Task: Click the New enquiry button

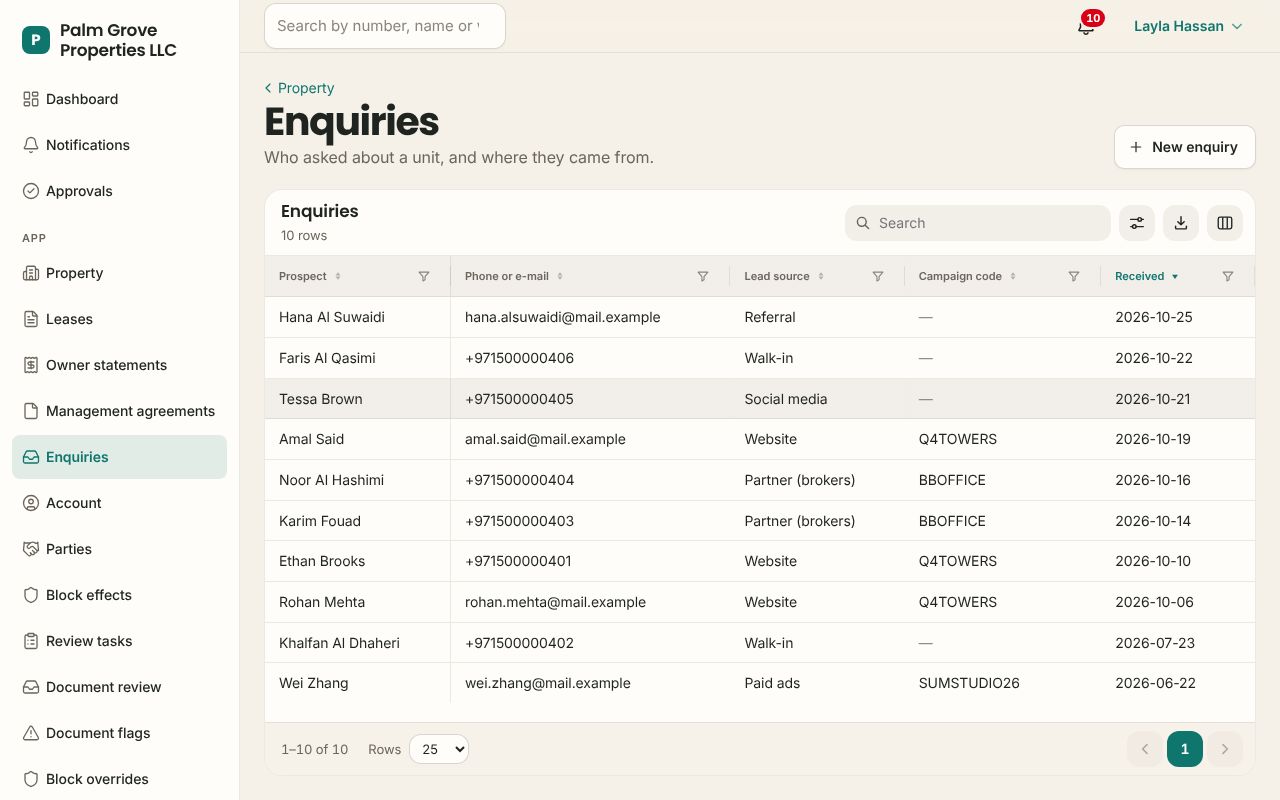Action: 1185,147
